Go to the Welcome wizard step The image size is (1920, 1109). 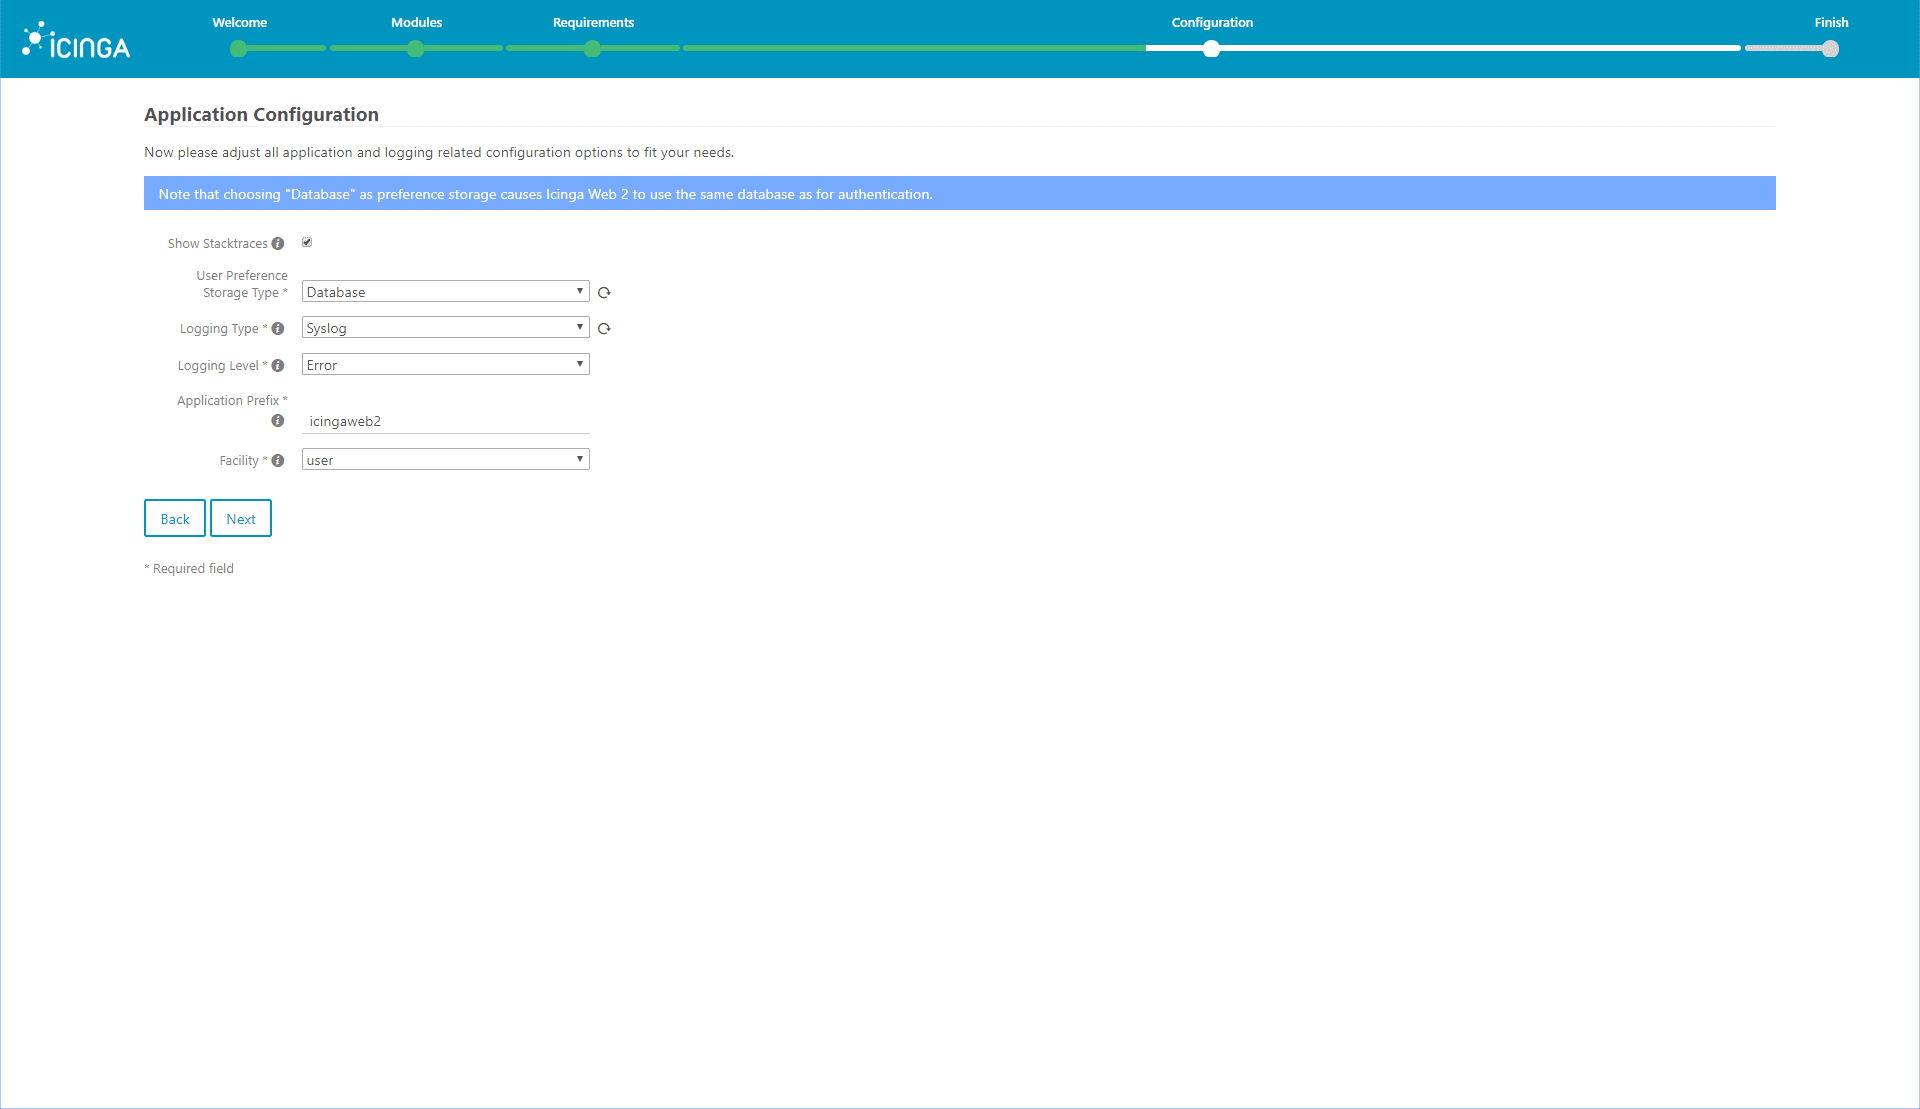(240, 23)
